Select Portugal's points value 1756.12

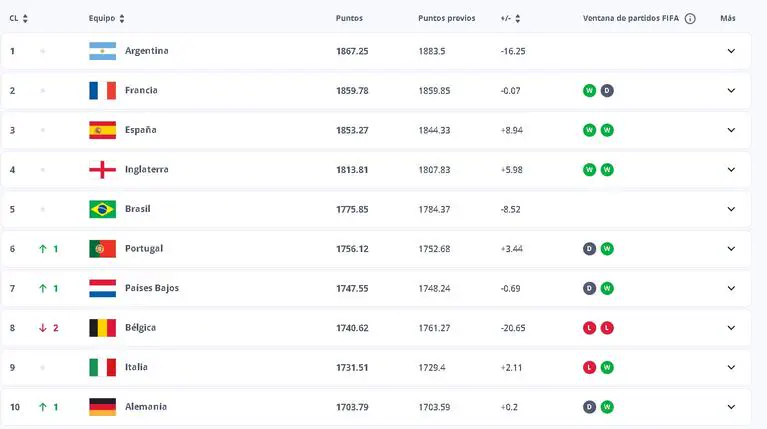coord(352,249)
